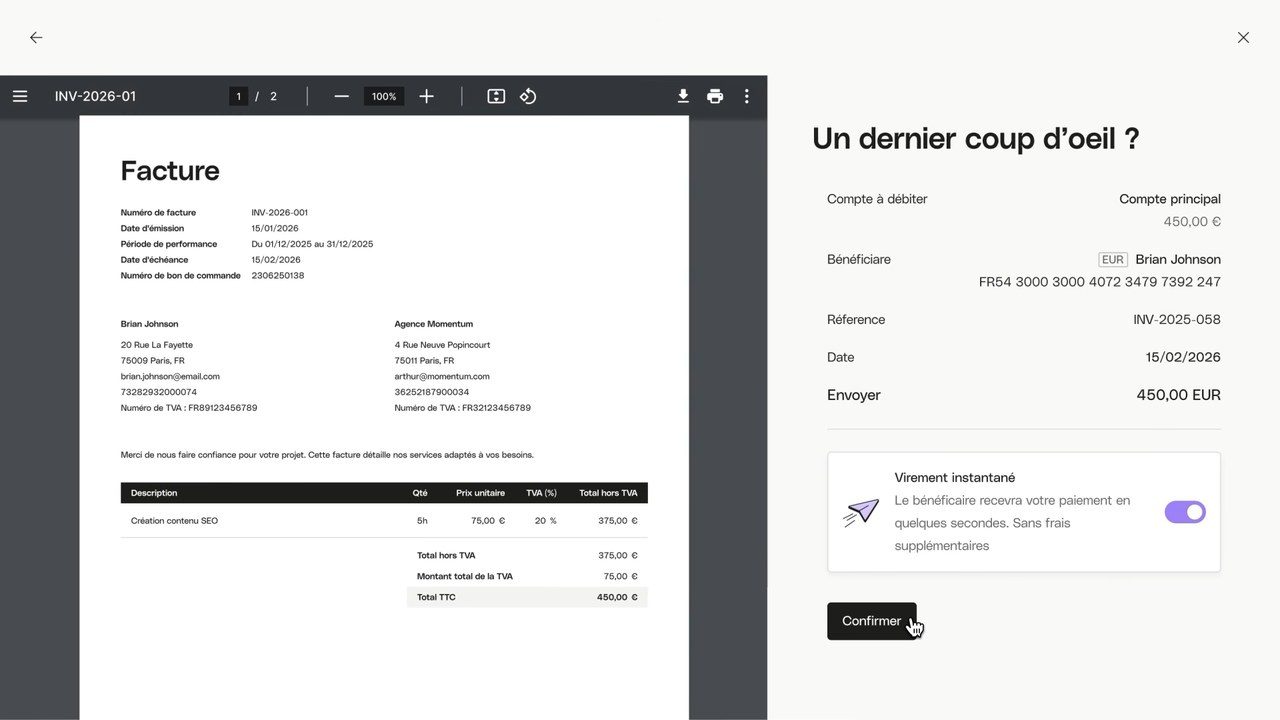Click the amount 450,00 EUR to send
Image resolution: width=1280 pixels, height=720 pixels.
1178,395
